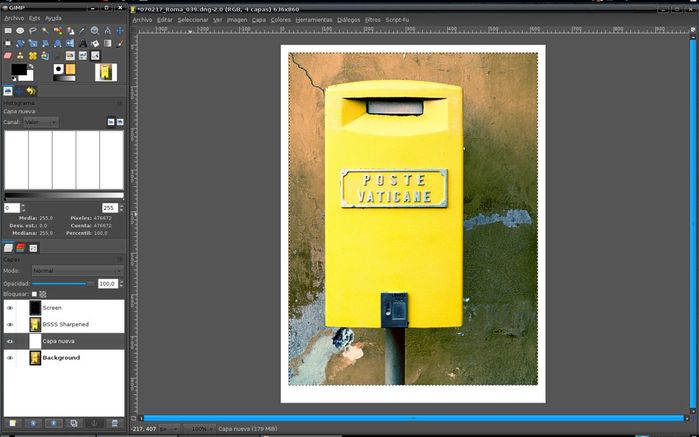This screenshot has height=437, width=699.
Task: Anchor the floating layer
Action: point(95,423)
